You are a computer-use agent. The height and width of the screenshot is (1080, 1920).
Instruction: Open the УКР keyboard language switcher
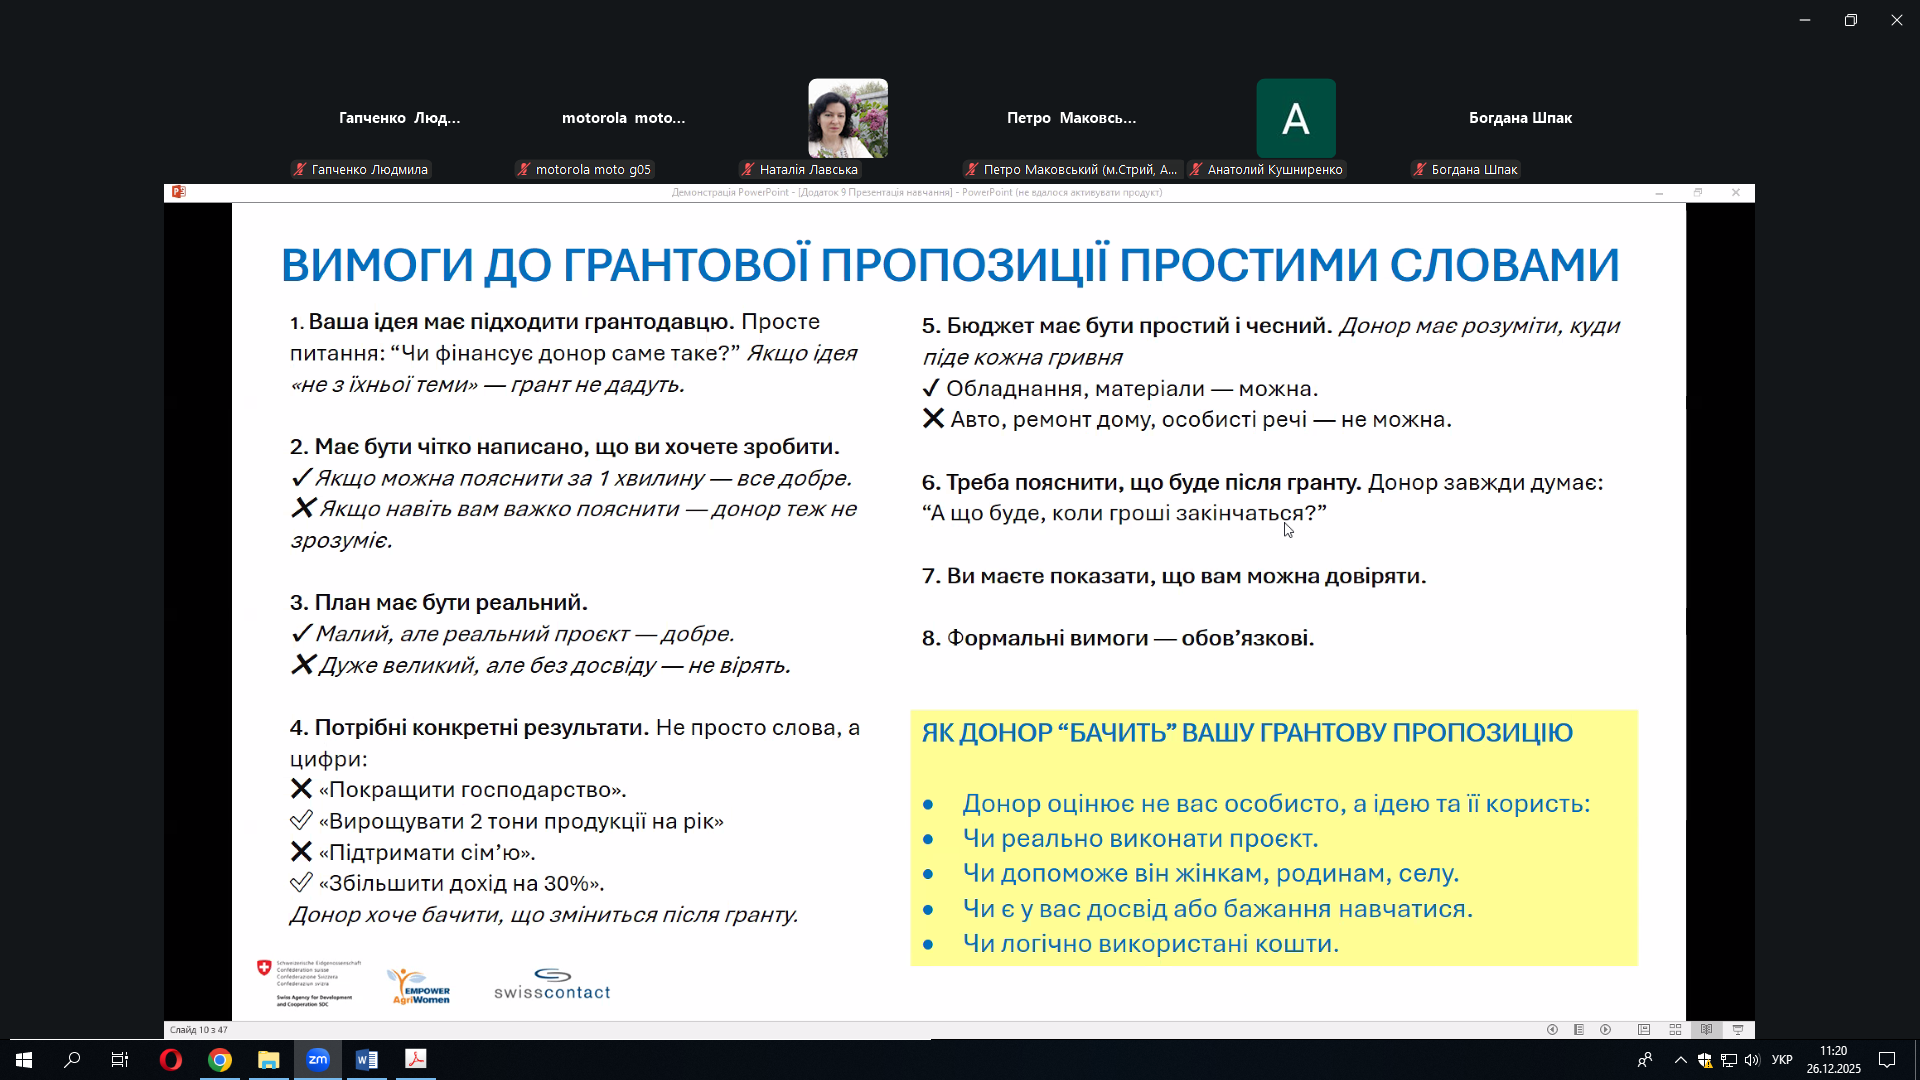[1782, 1060]
